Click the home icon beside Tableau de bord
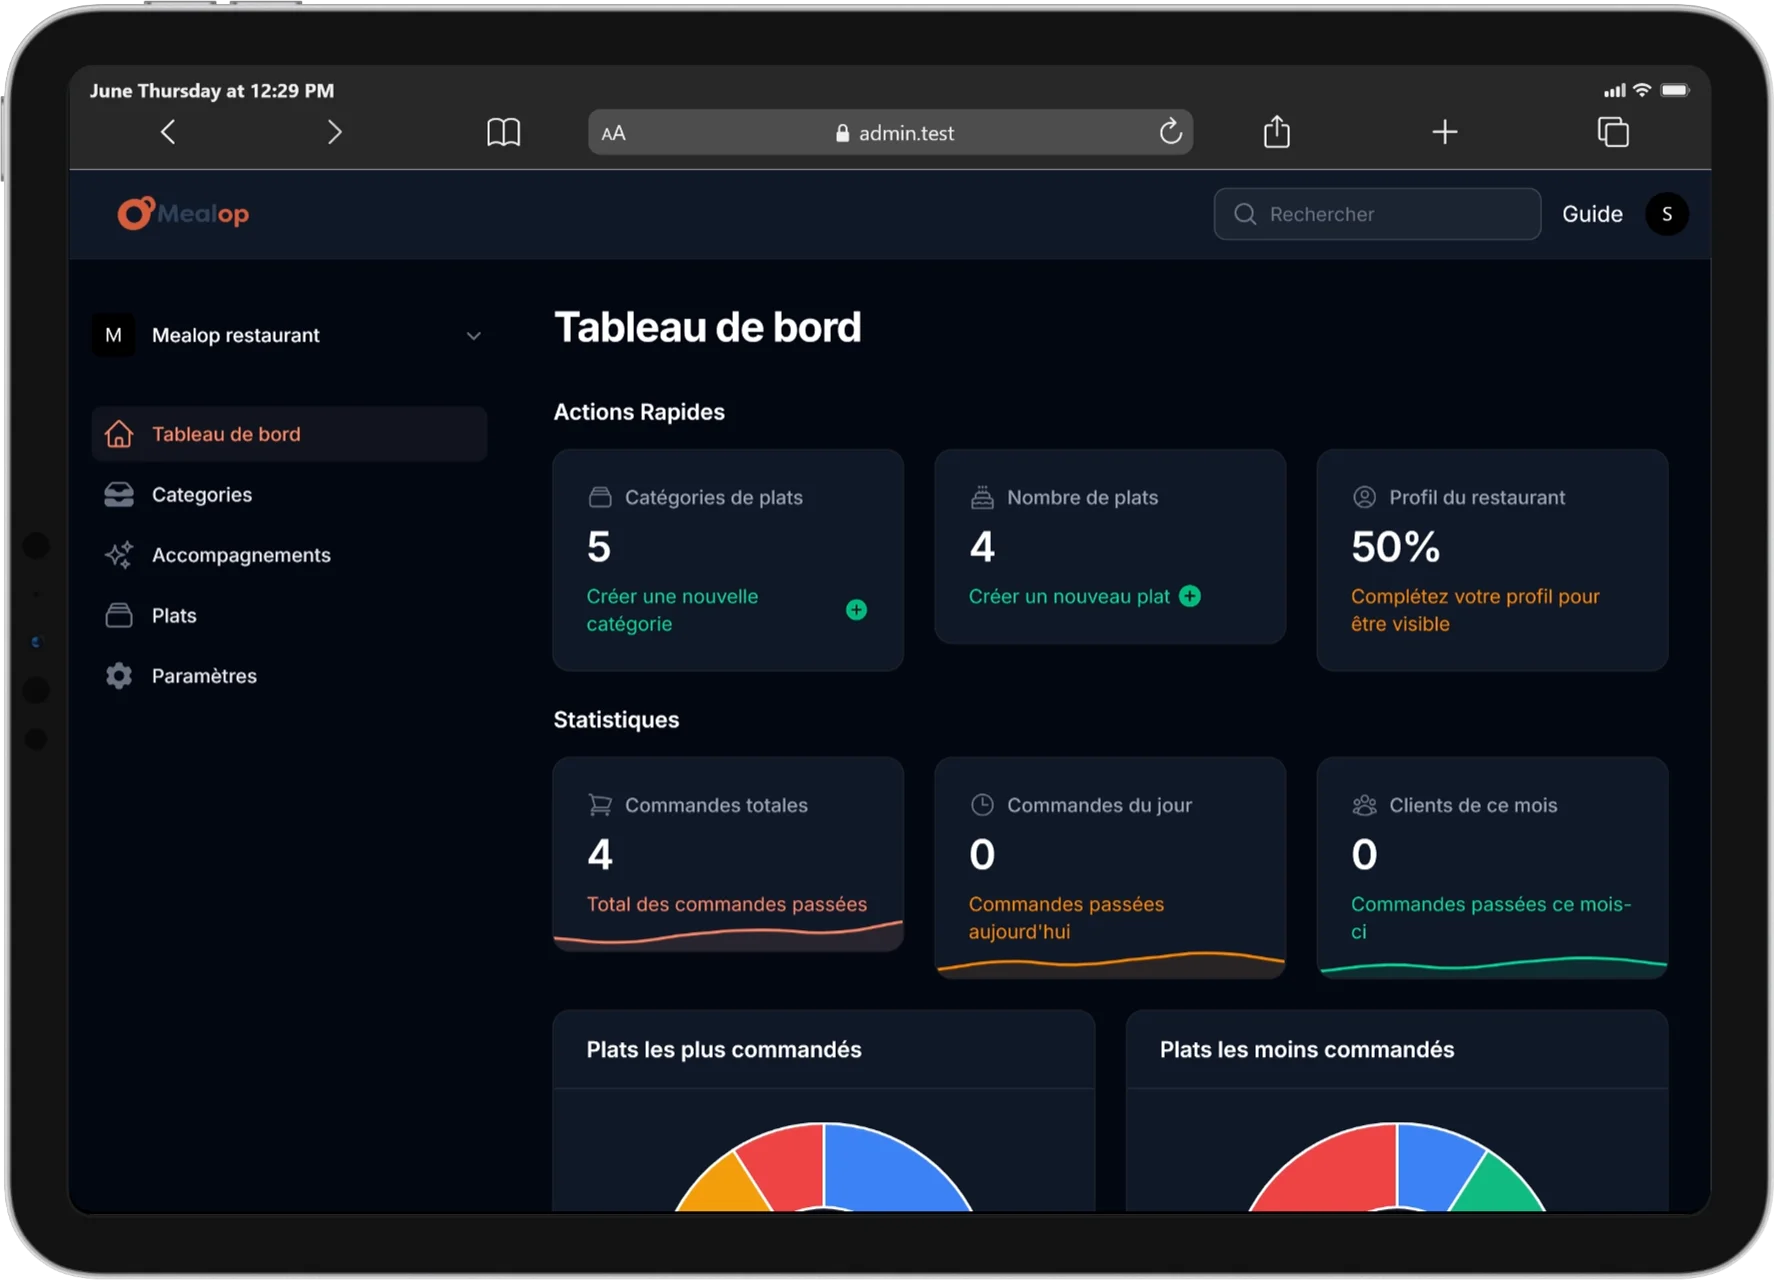Image resolution: width=1774 pixels, height=1280 pixels. click(119, 434)
